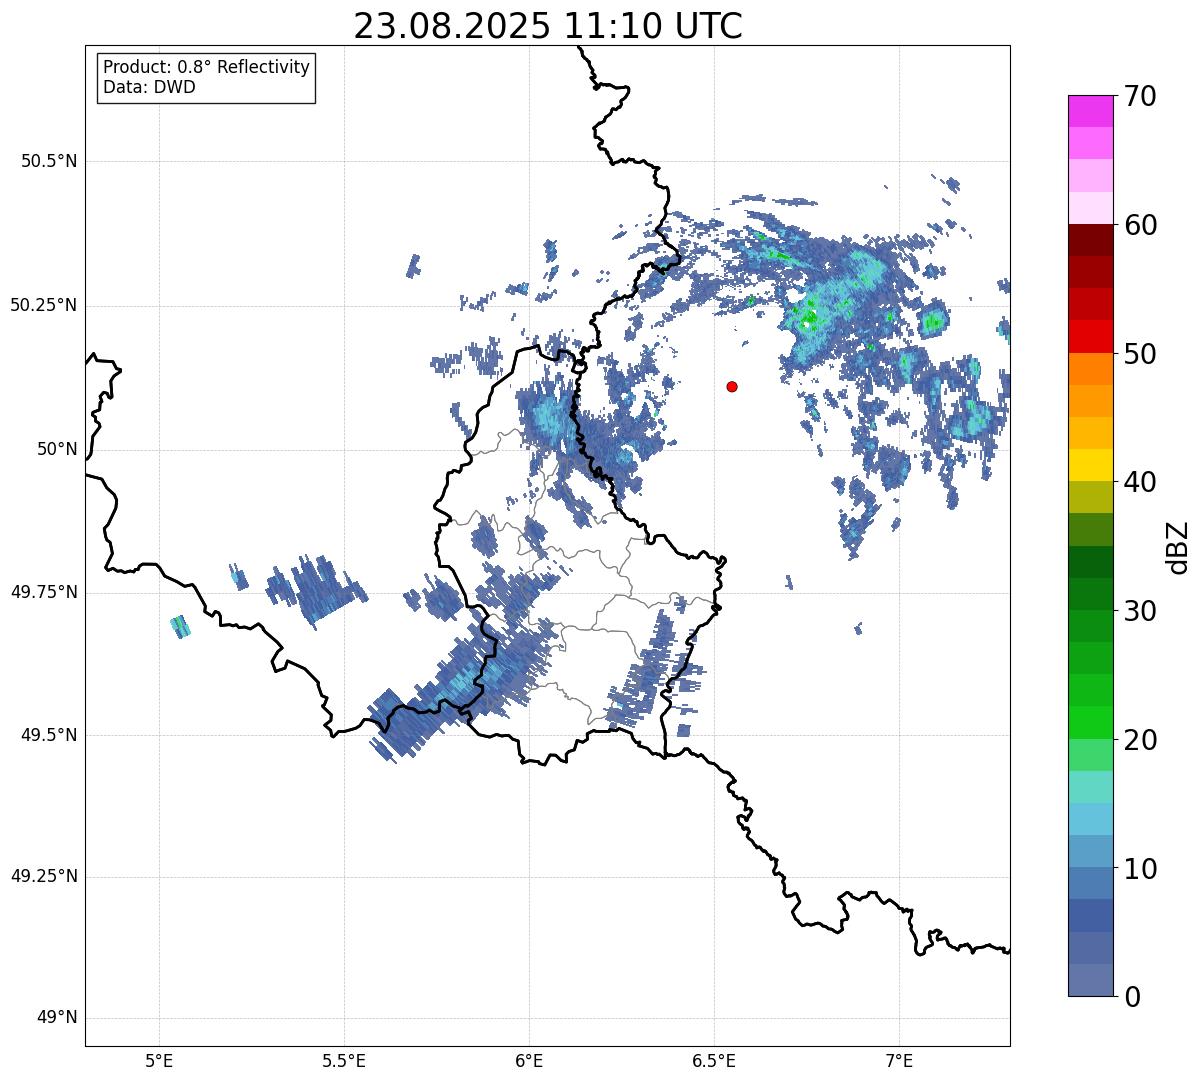Viewport: 1202px width, 1081px height.
Task: Click the bright green colorbar segment above 20
Action: (x=1090, y=722)
